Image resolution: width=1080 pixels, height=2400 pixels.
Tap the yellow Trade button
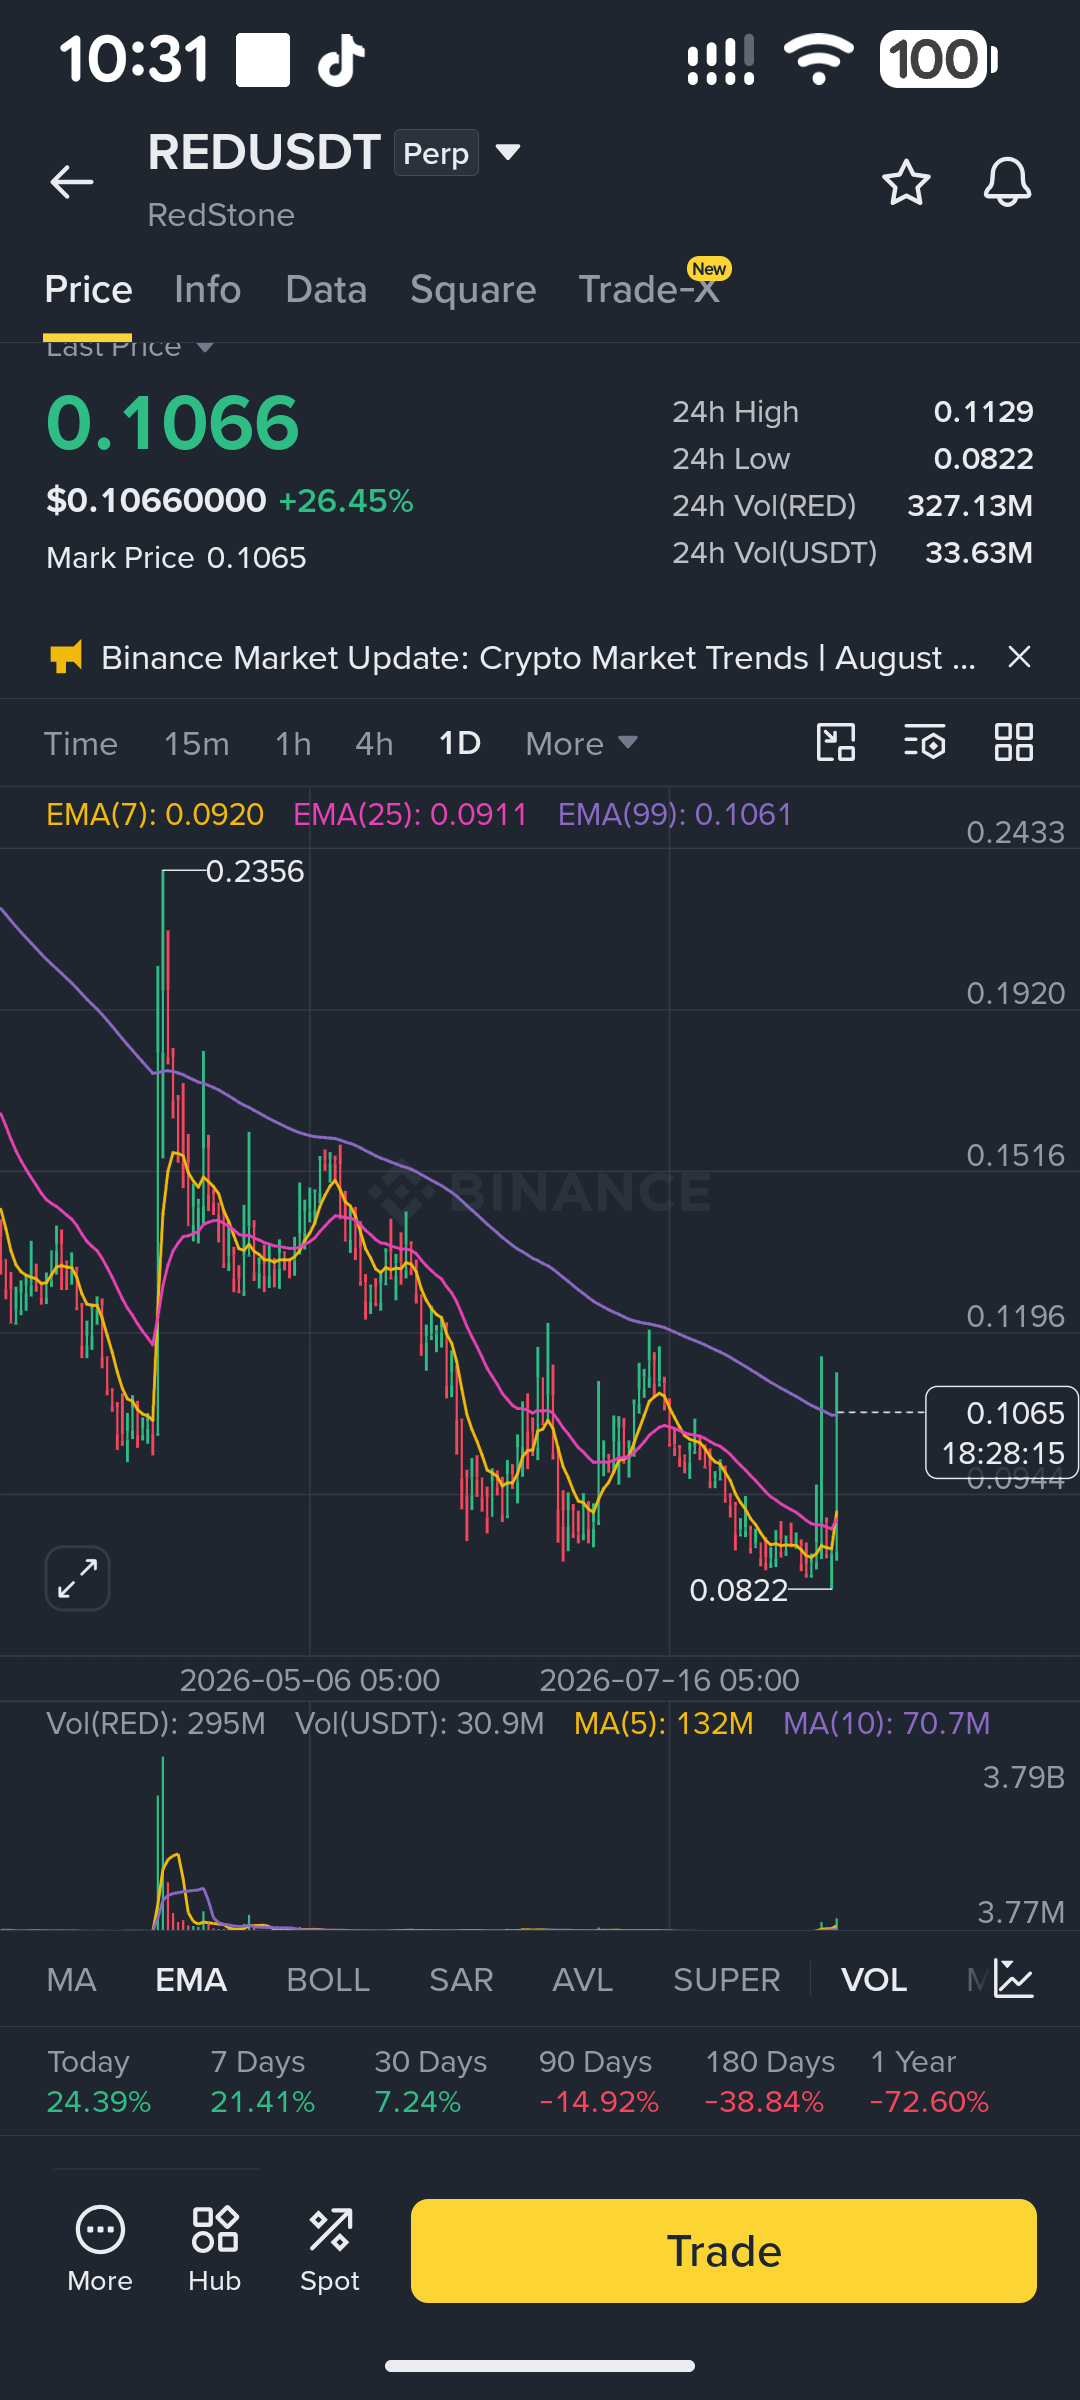pyautogui.click(x=724, y=2251)
